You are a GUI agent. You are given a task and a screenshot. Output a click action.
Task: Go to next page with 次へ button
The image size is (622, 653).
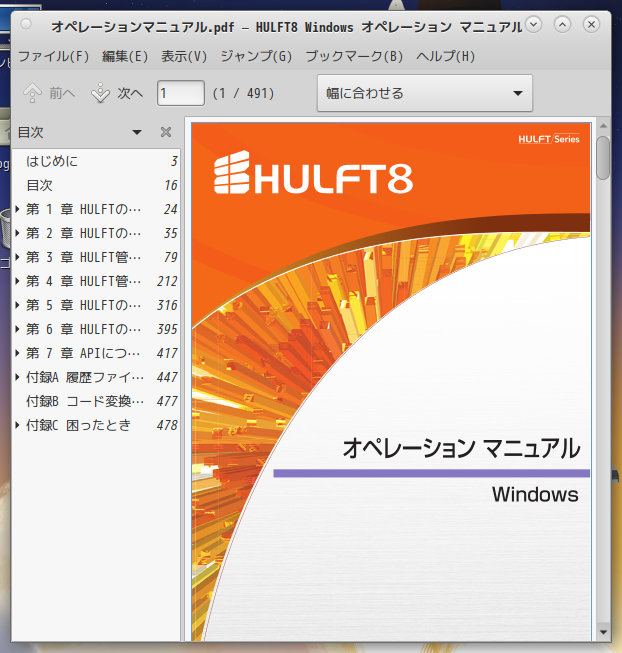pos(117,93)
